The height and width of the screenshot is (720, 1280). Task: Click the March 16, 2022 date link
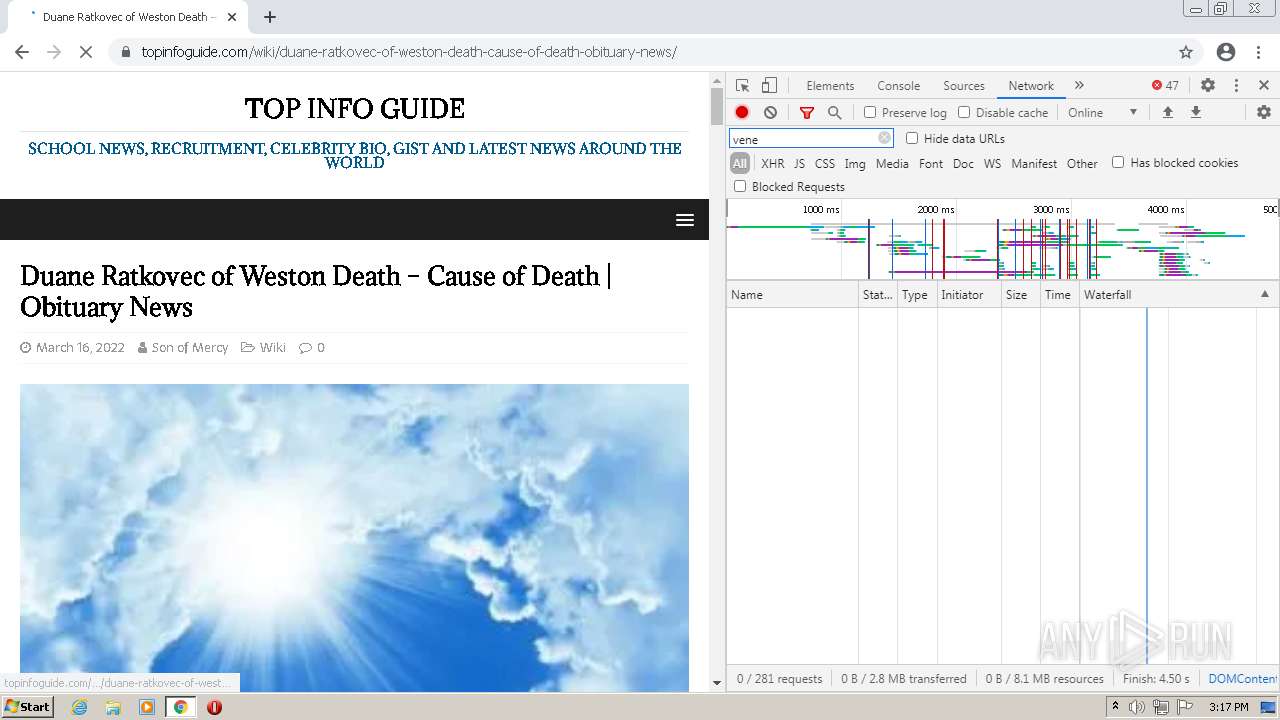tap(80, 347)
